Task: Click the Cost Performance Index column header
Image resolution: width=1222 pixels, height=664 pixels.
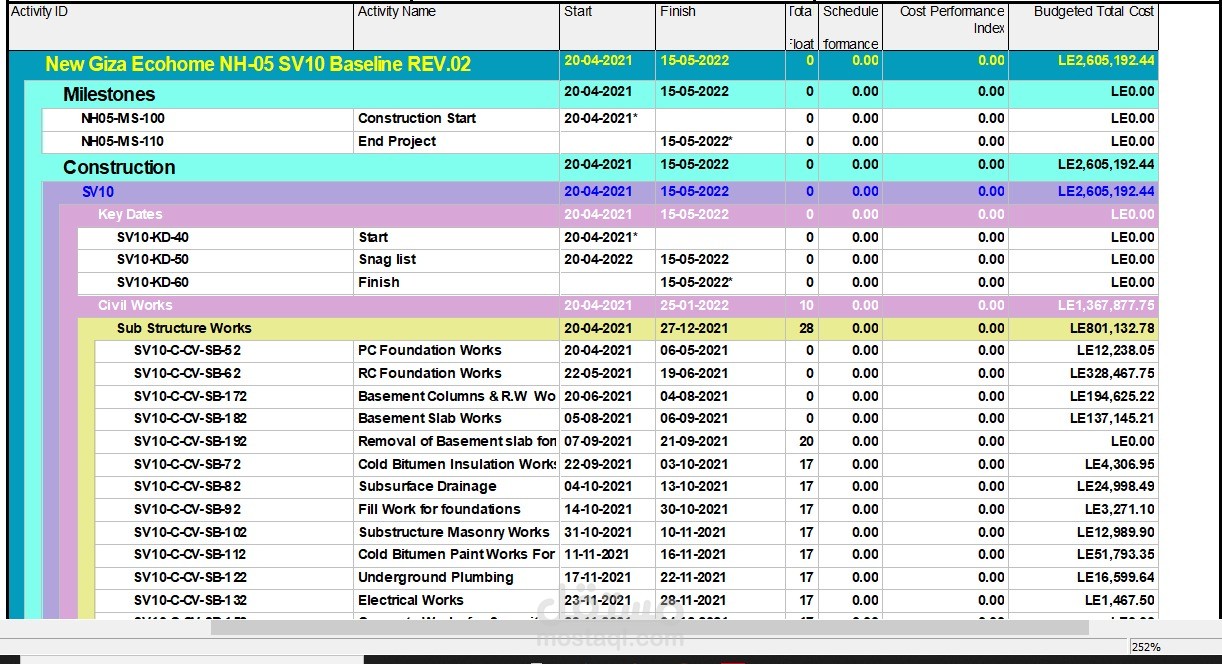Action: point(946,26)
